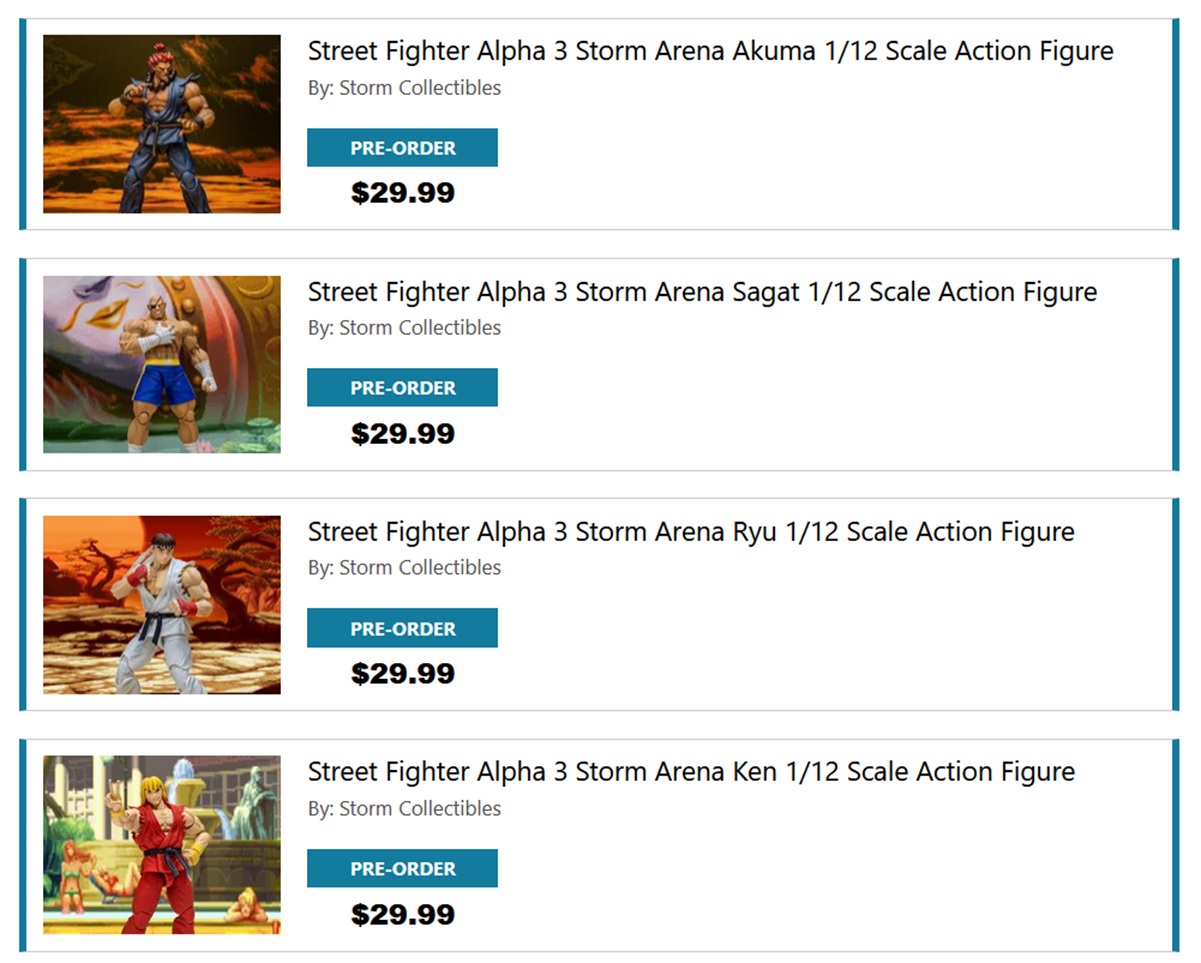Screen dimensions: 1201x963
Task: Open the Ryu figure product thumbnail
Action: click(161, 604)
